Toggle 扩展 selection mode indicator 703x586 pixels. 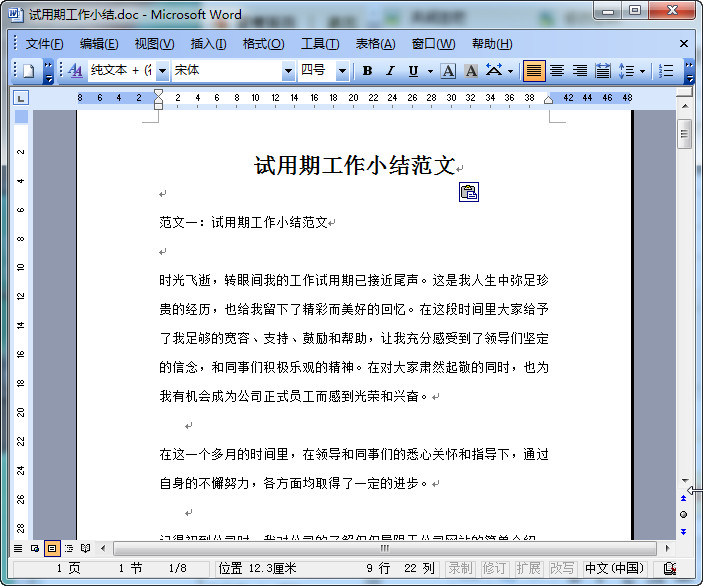coord(528,569)
